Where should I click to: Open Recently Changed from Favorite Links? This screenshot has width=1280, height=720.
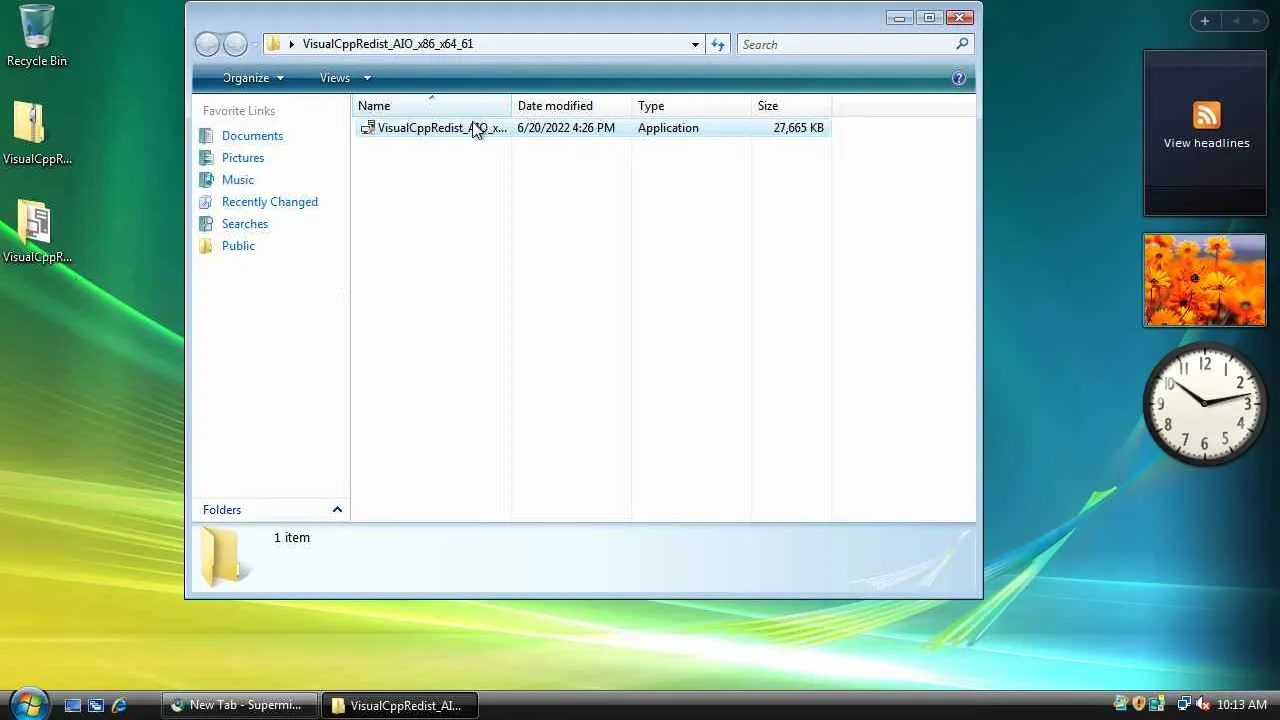tap(270, 202)
